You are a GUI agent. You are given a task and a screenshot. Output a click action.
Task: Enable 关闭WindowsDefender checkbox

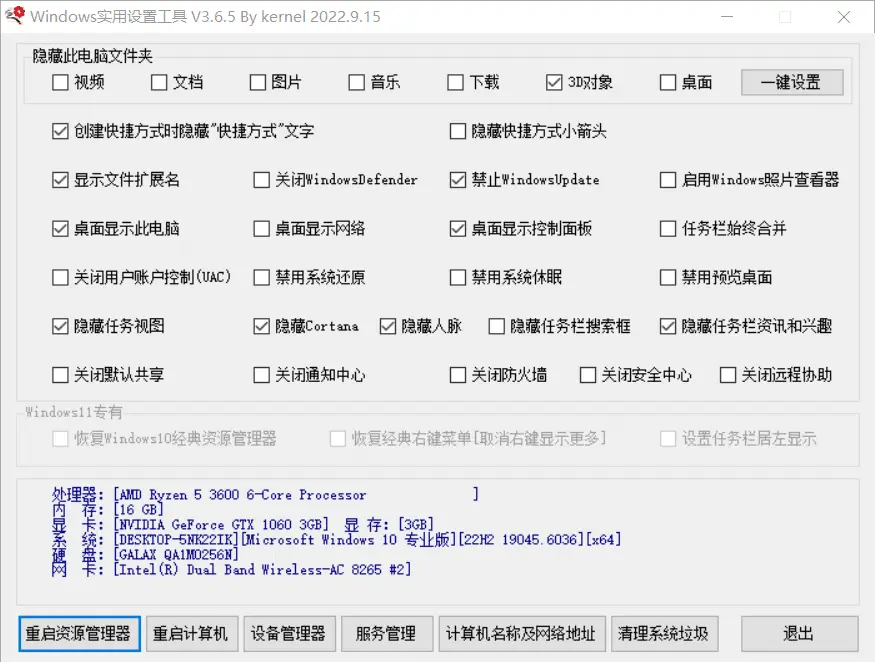coord(261,180)
